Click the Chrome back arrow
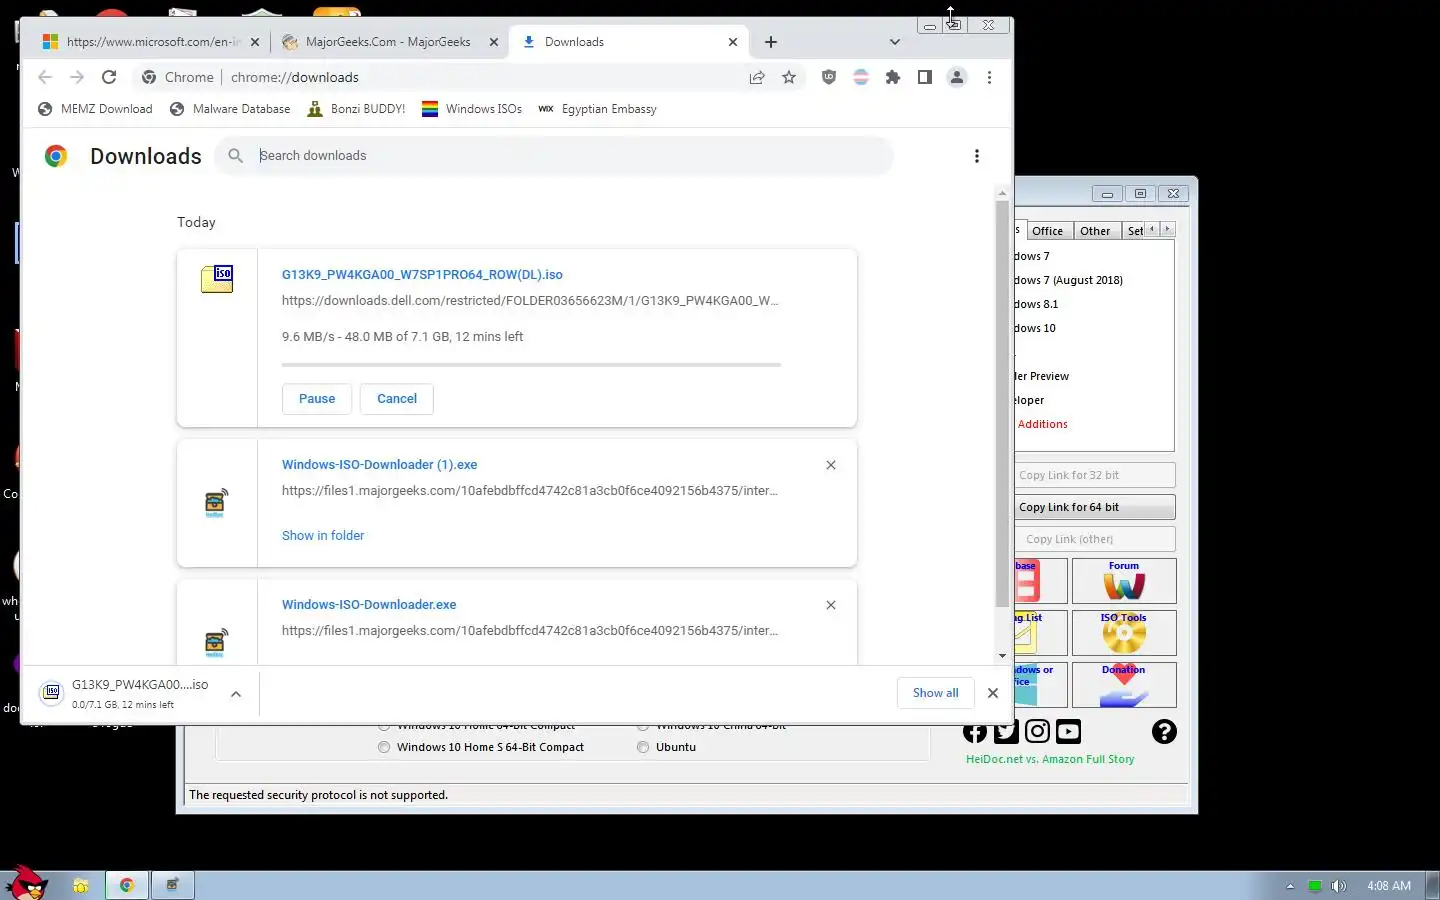The image size is (1440, 900). 45,77
